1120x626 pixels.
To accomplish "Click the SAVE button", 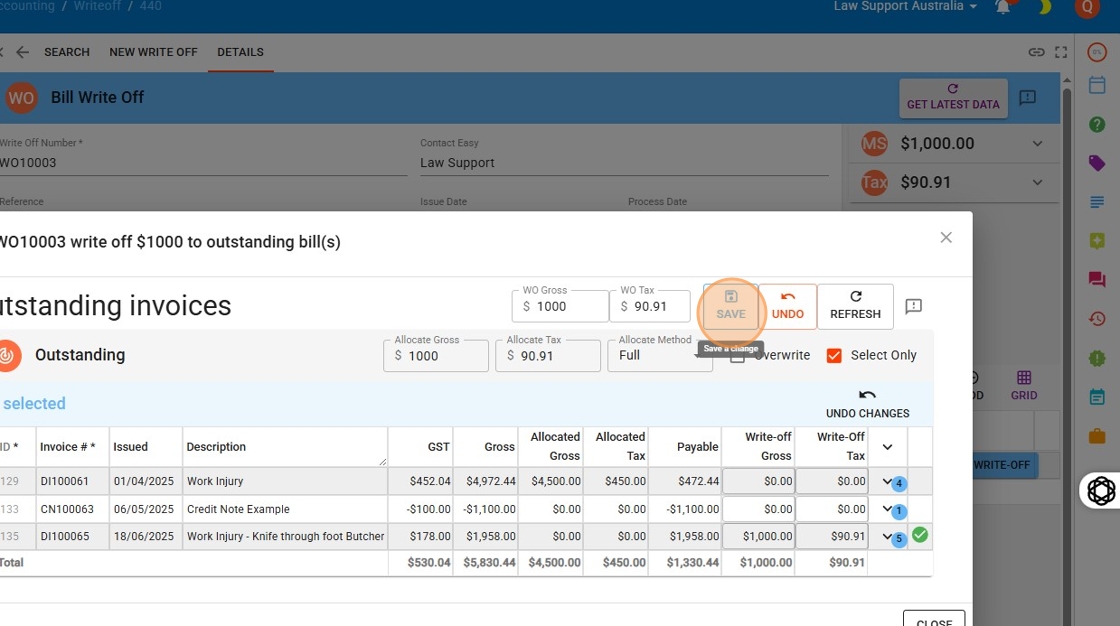I will click(x=731, y=306).
